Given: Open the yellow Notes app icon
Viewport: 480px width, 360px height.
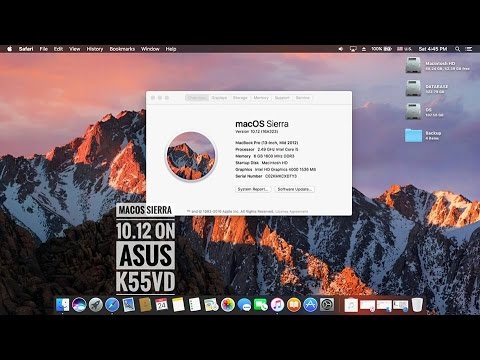Looking at the screenshot, I should 178,305.
